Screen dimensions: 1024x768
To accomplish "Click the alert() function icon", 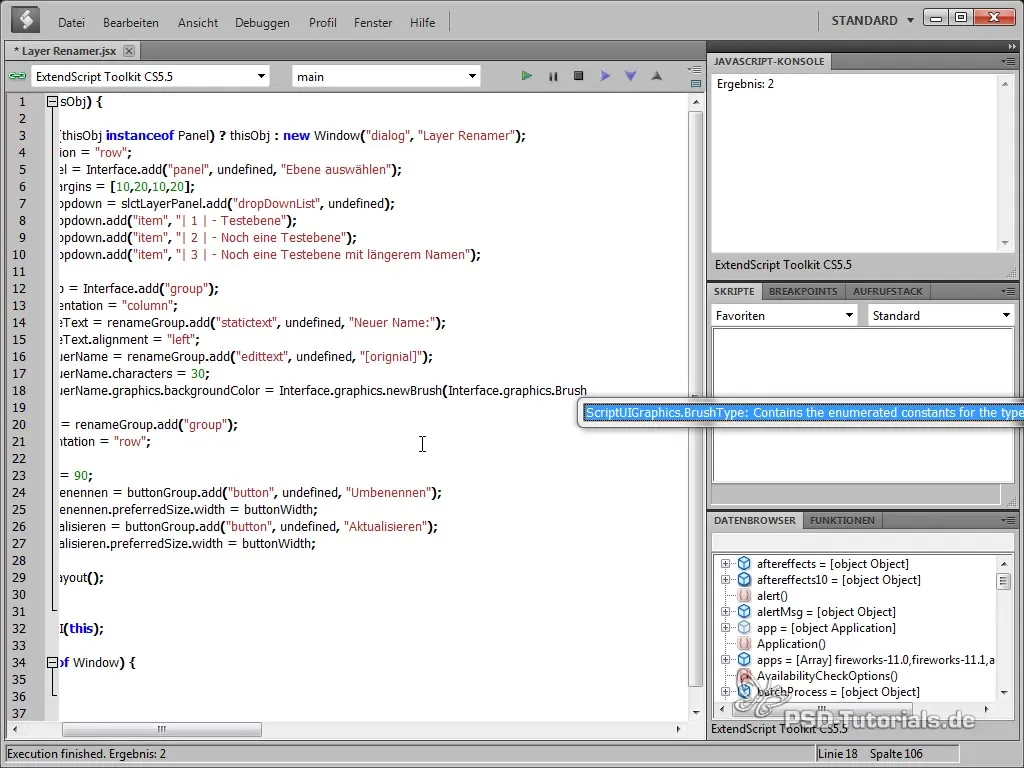I will coord(744,596).
